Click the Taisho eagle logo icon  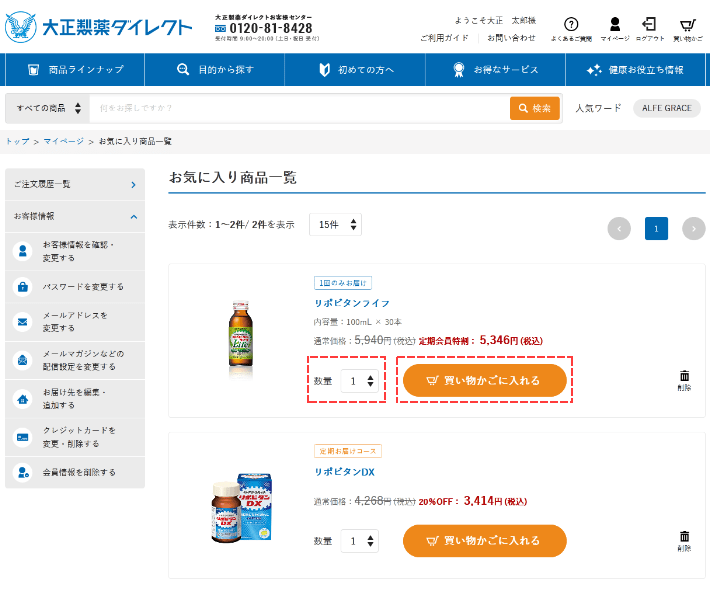(21, 27)
